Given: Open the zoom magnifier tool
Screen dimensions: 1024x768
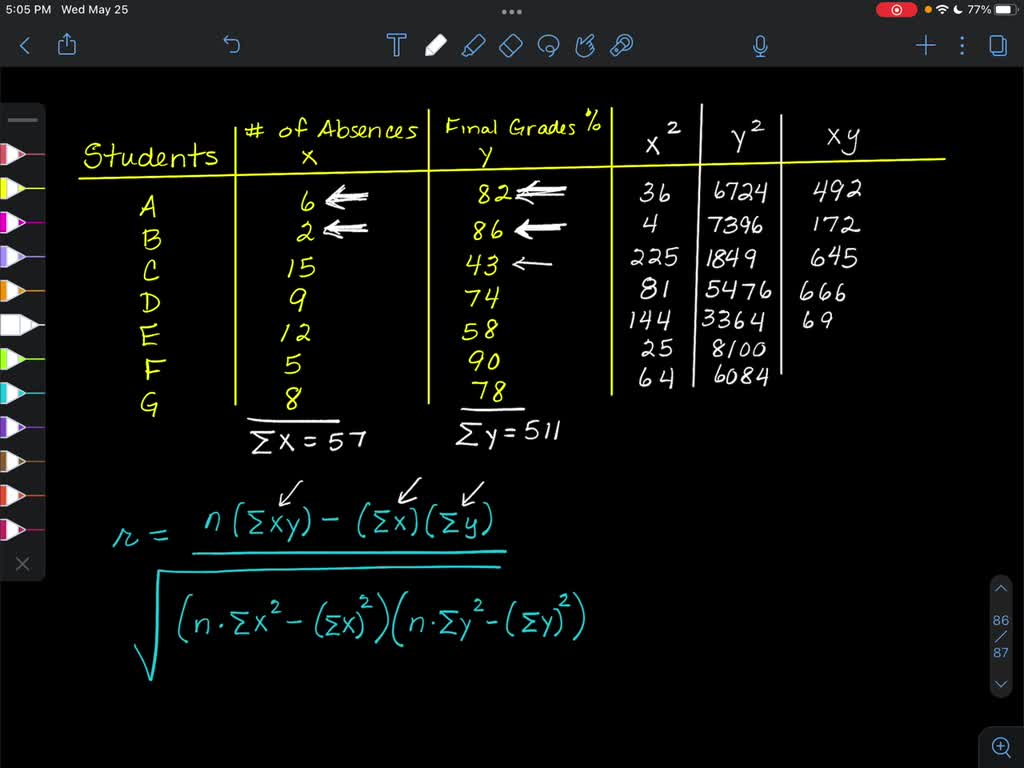Looking at the screenshot, I should tap(1000, 746).
